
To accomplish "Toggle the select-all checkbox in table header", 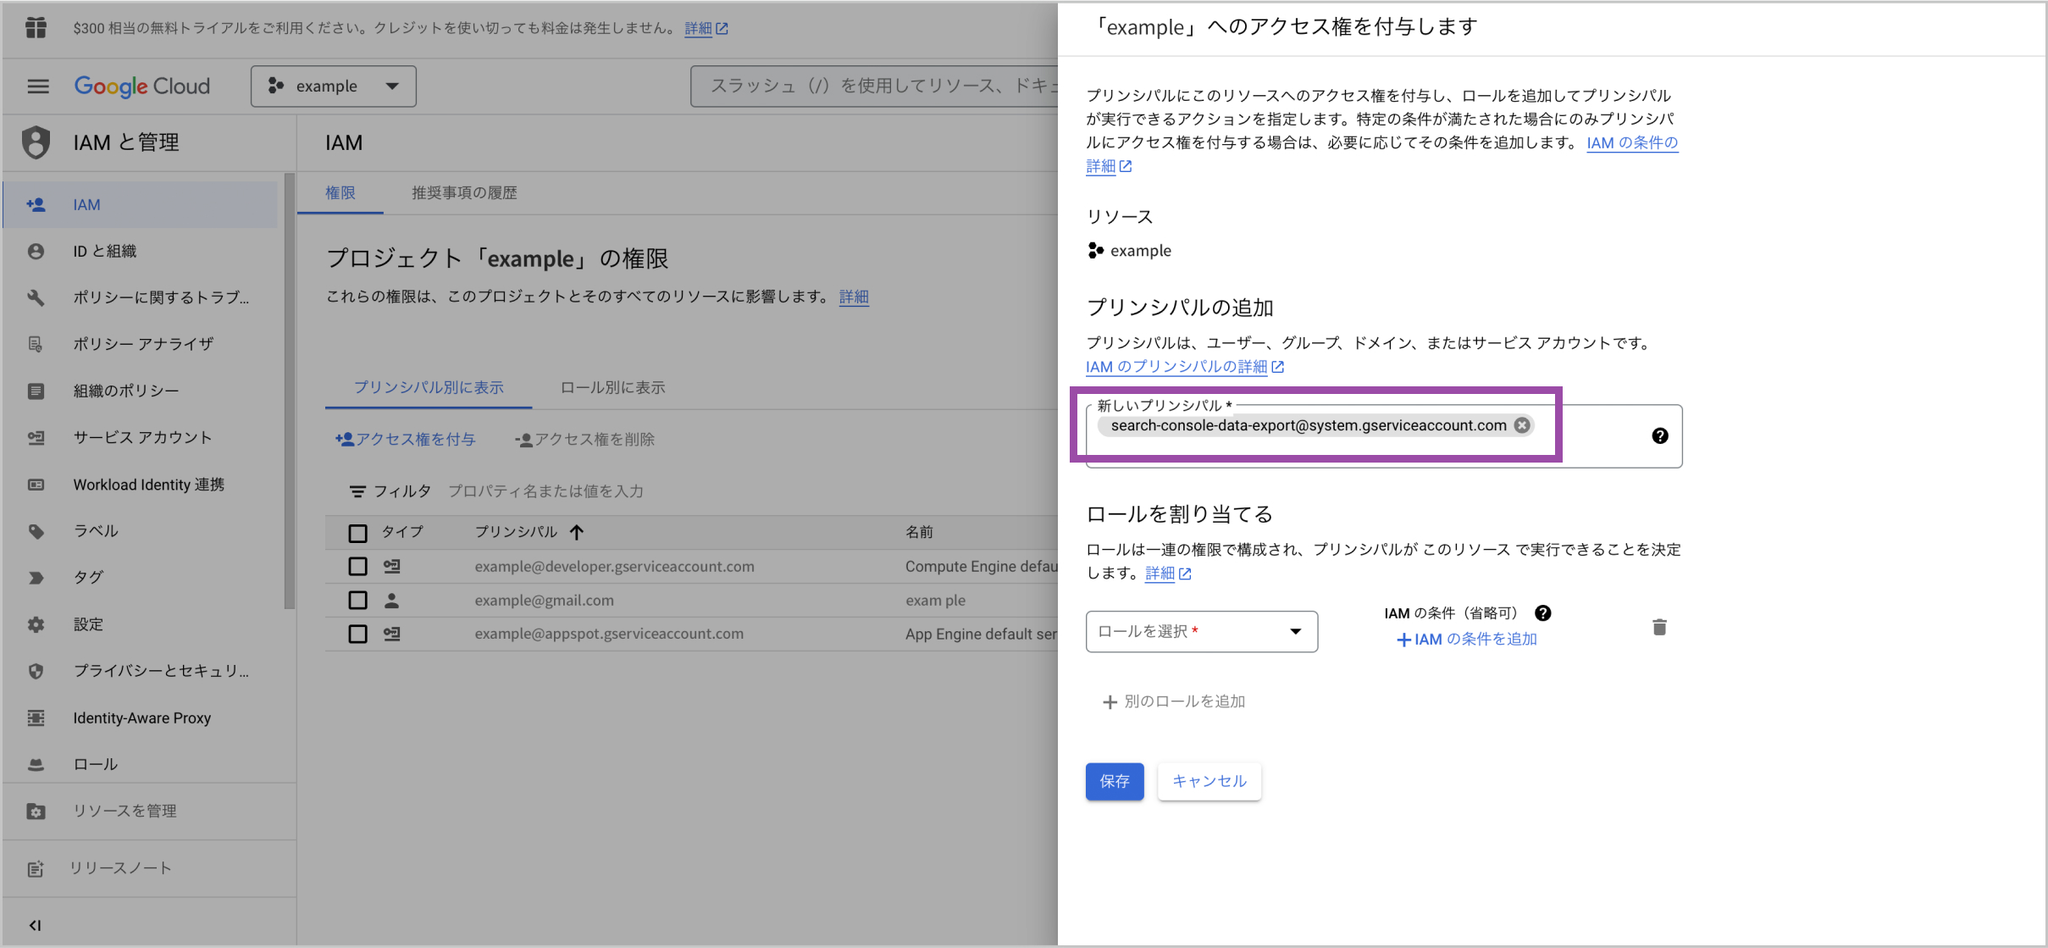I will click(357, 533).
